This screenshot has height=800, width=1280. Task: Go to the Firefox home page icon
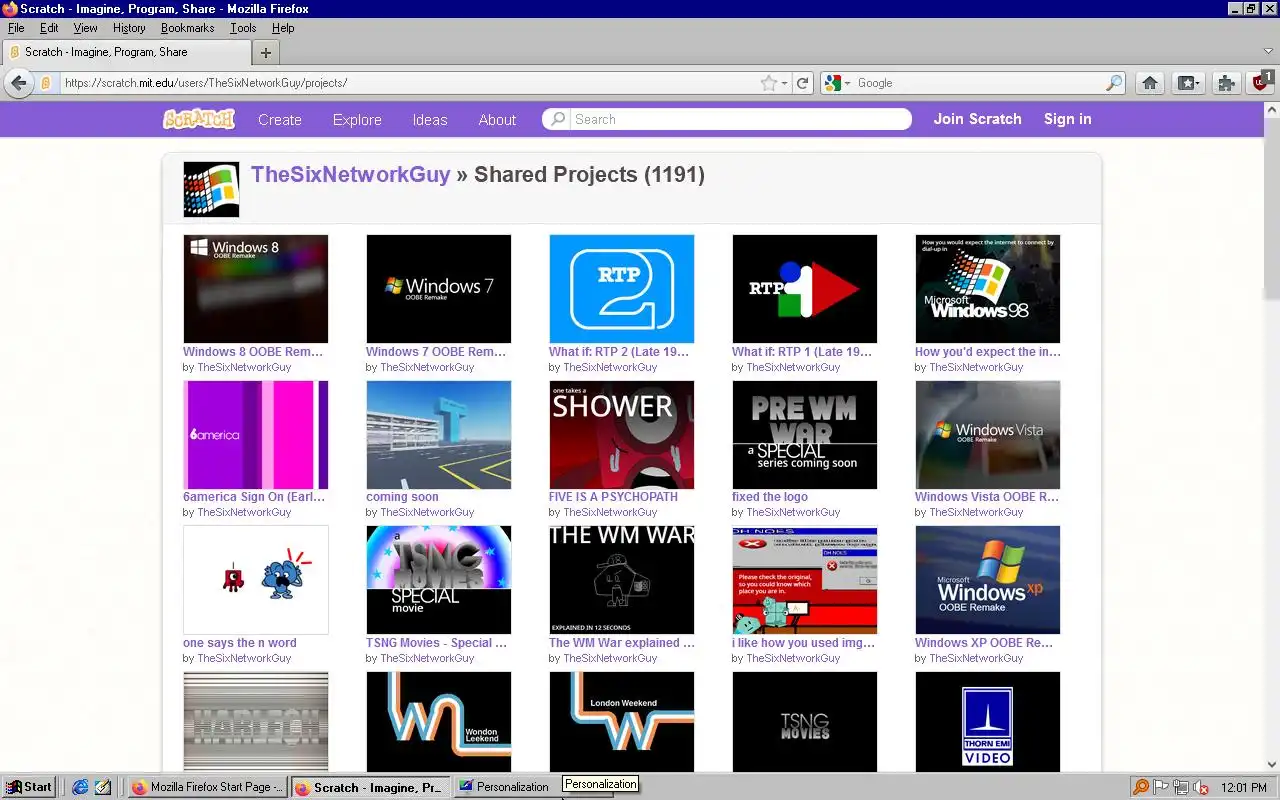pyautogui.click(x=1150, y=83)
